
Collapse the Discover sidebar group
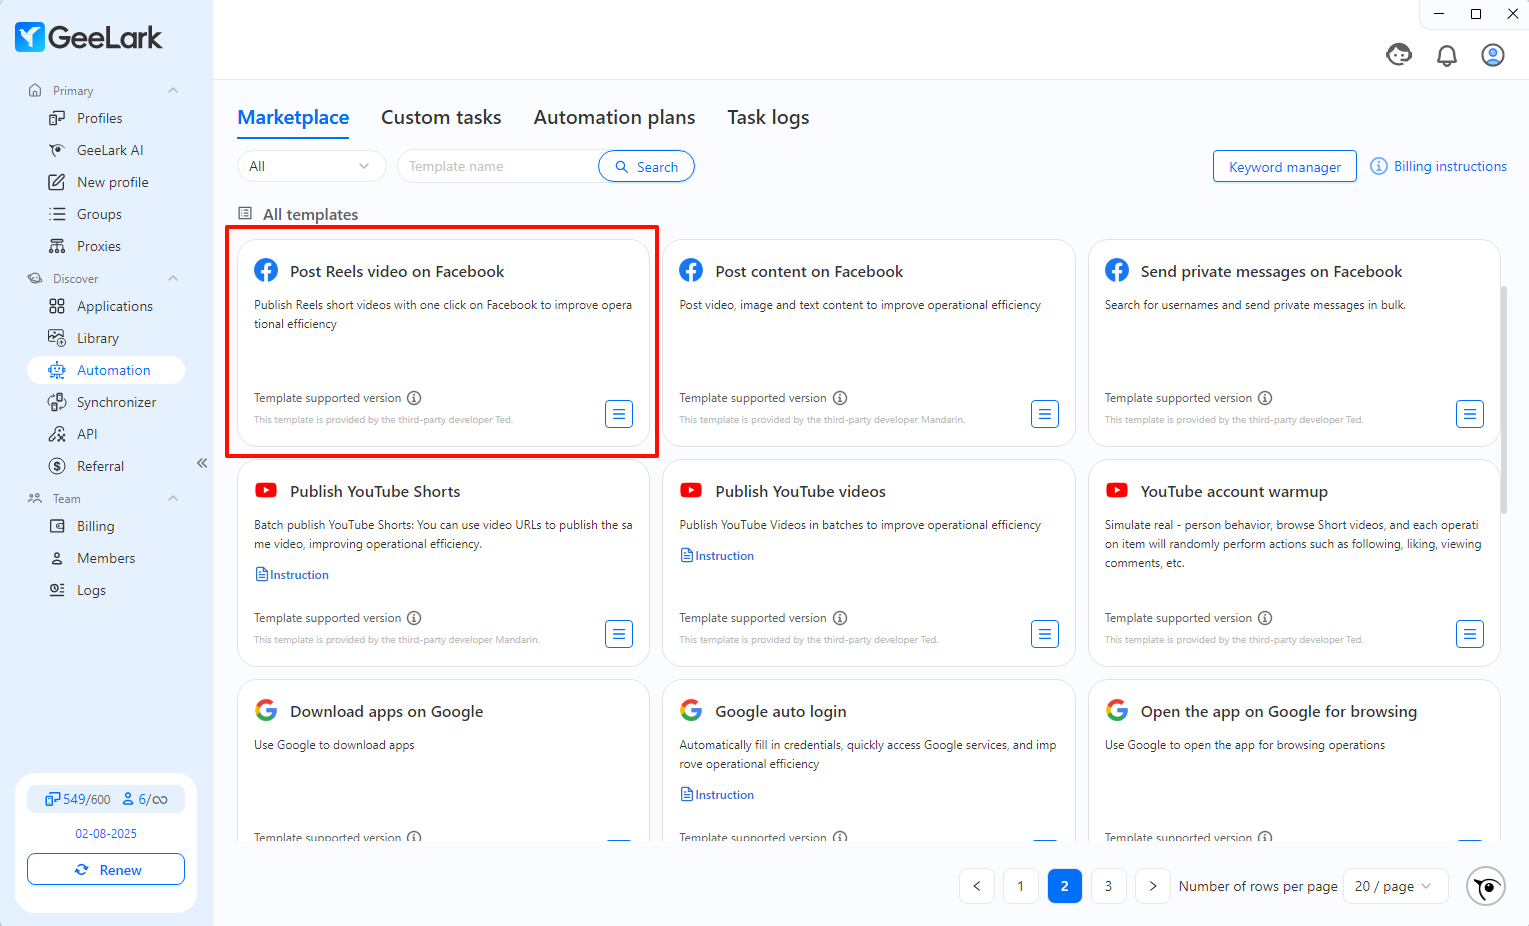173,278
